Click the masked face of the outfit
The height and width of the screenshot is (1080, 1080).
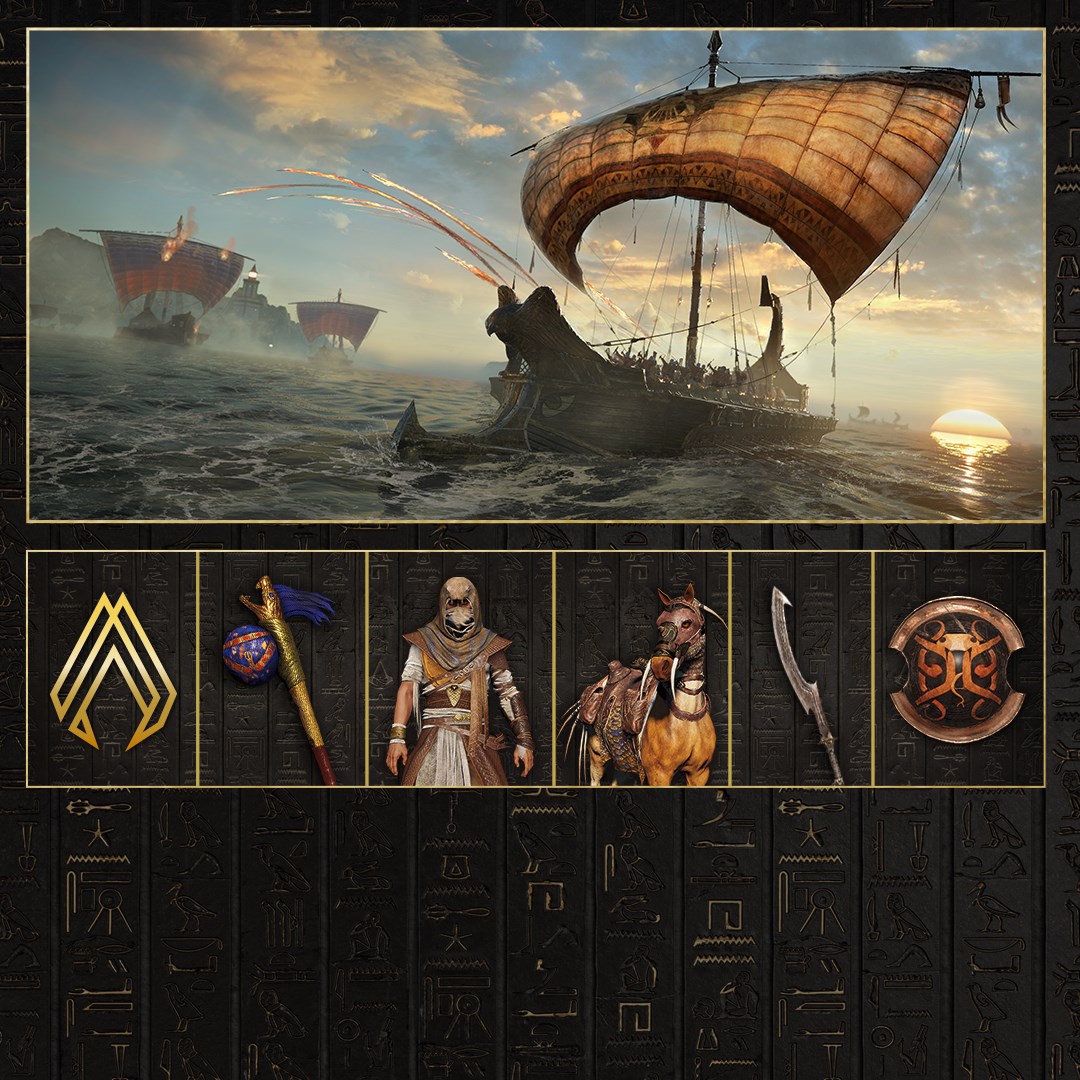(459, 608)
